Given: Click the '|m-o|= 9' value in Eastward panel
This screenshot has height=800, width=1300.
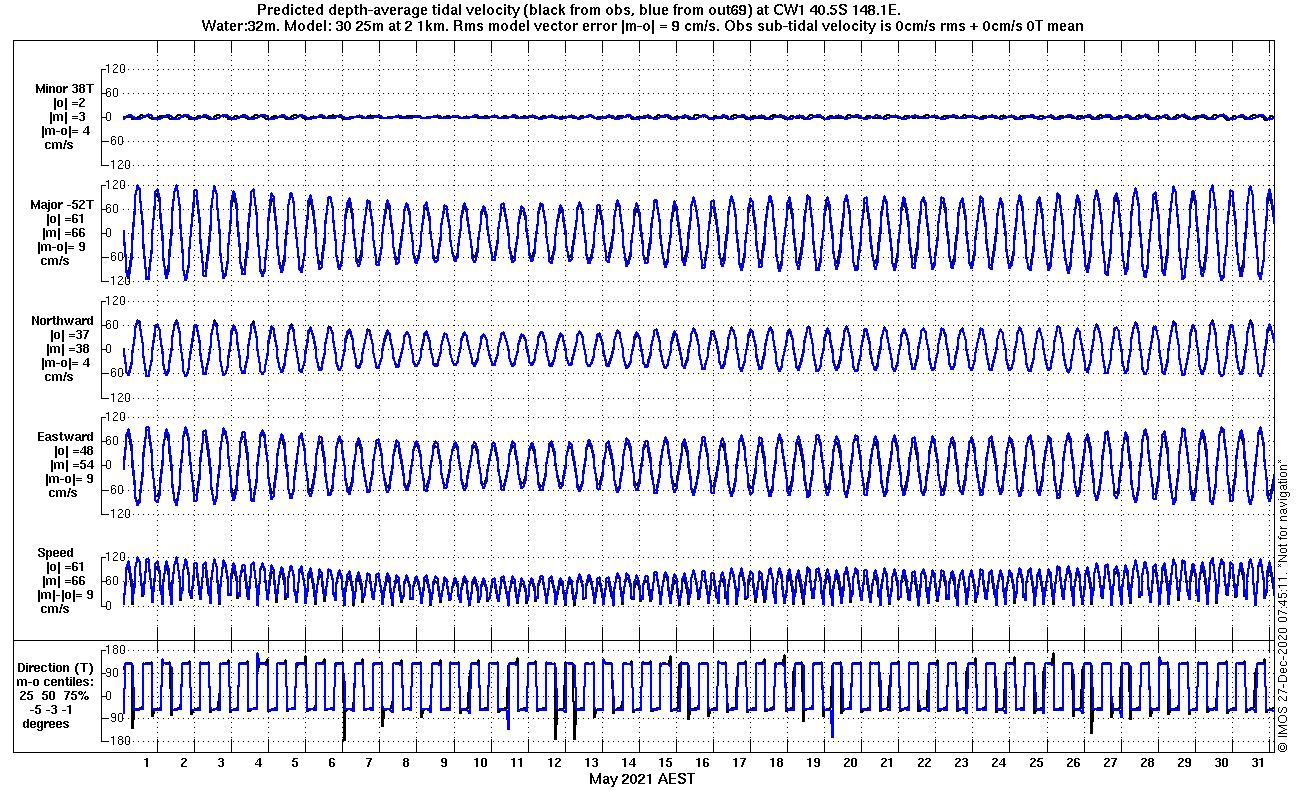Looking at the screenshot, I should pos(67,478).
